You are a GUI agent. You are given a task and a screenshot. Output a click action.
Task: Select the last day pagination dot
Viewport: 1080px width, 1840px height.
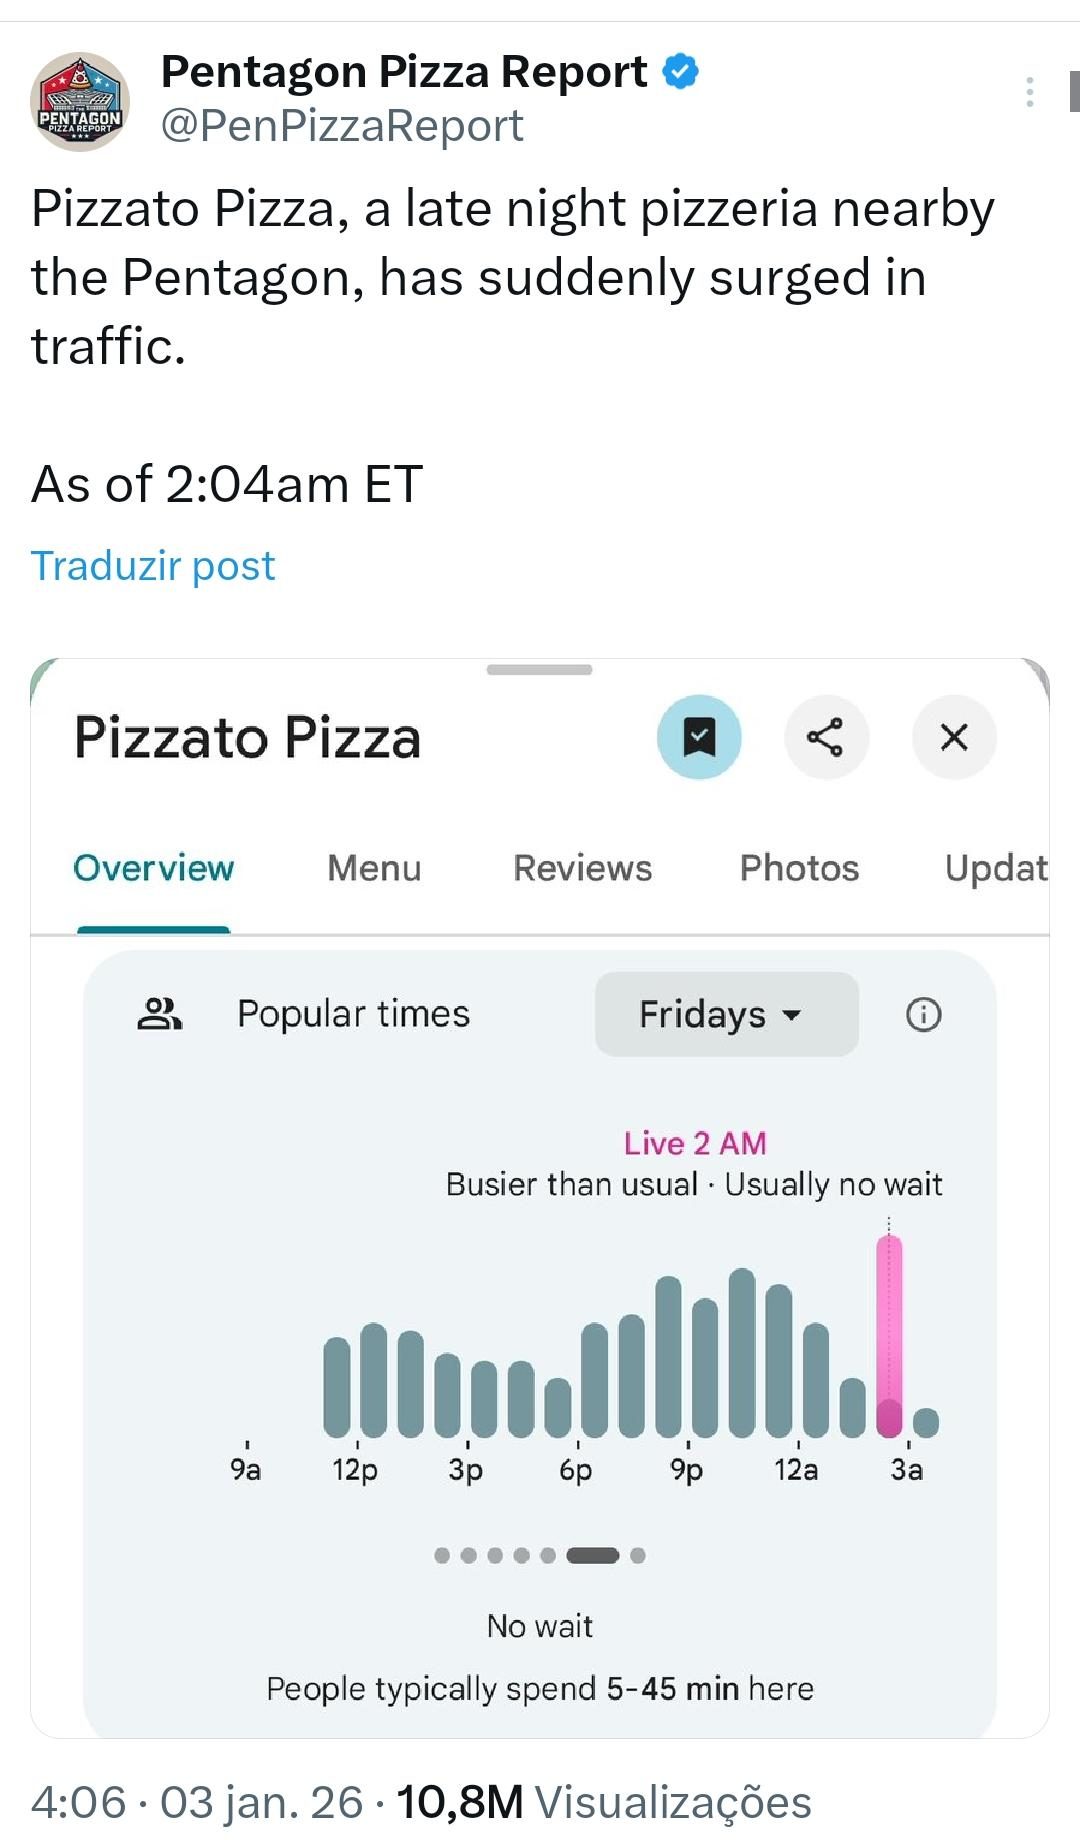(638, 1555)
